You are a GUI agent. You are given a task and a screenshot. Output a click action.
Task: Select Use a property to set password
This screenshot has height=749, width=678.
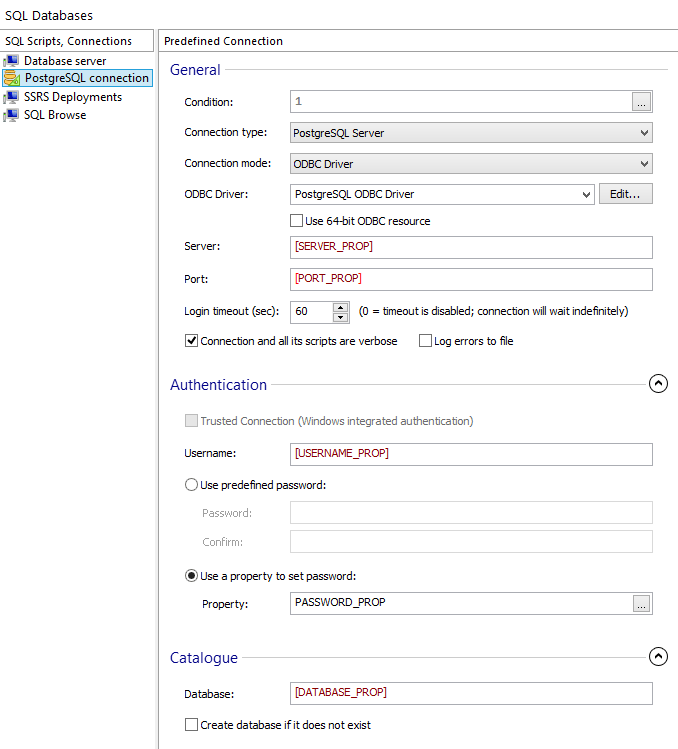pos(191,576)
